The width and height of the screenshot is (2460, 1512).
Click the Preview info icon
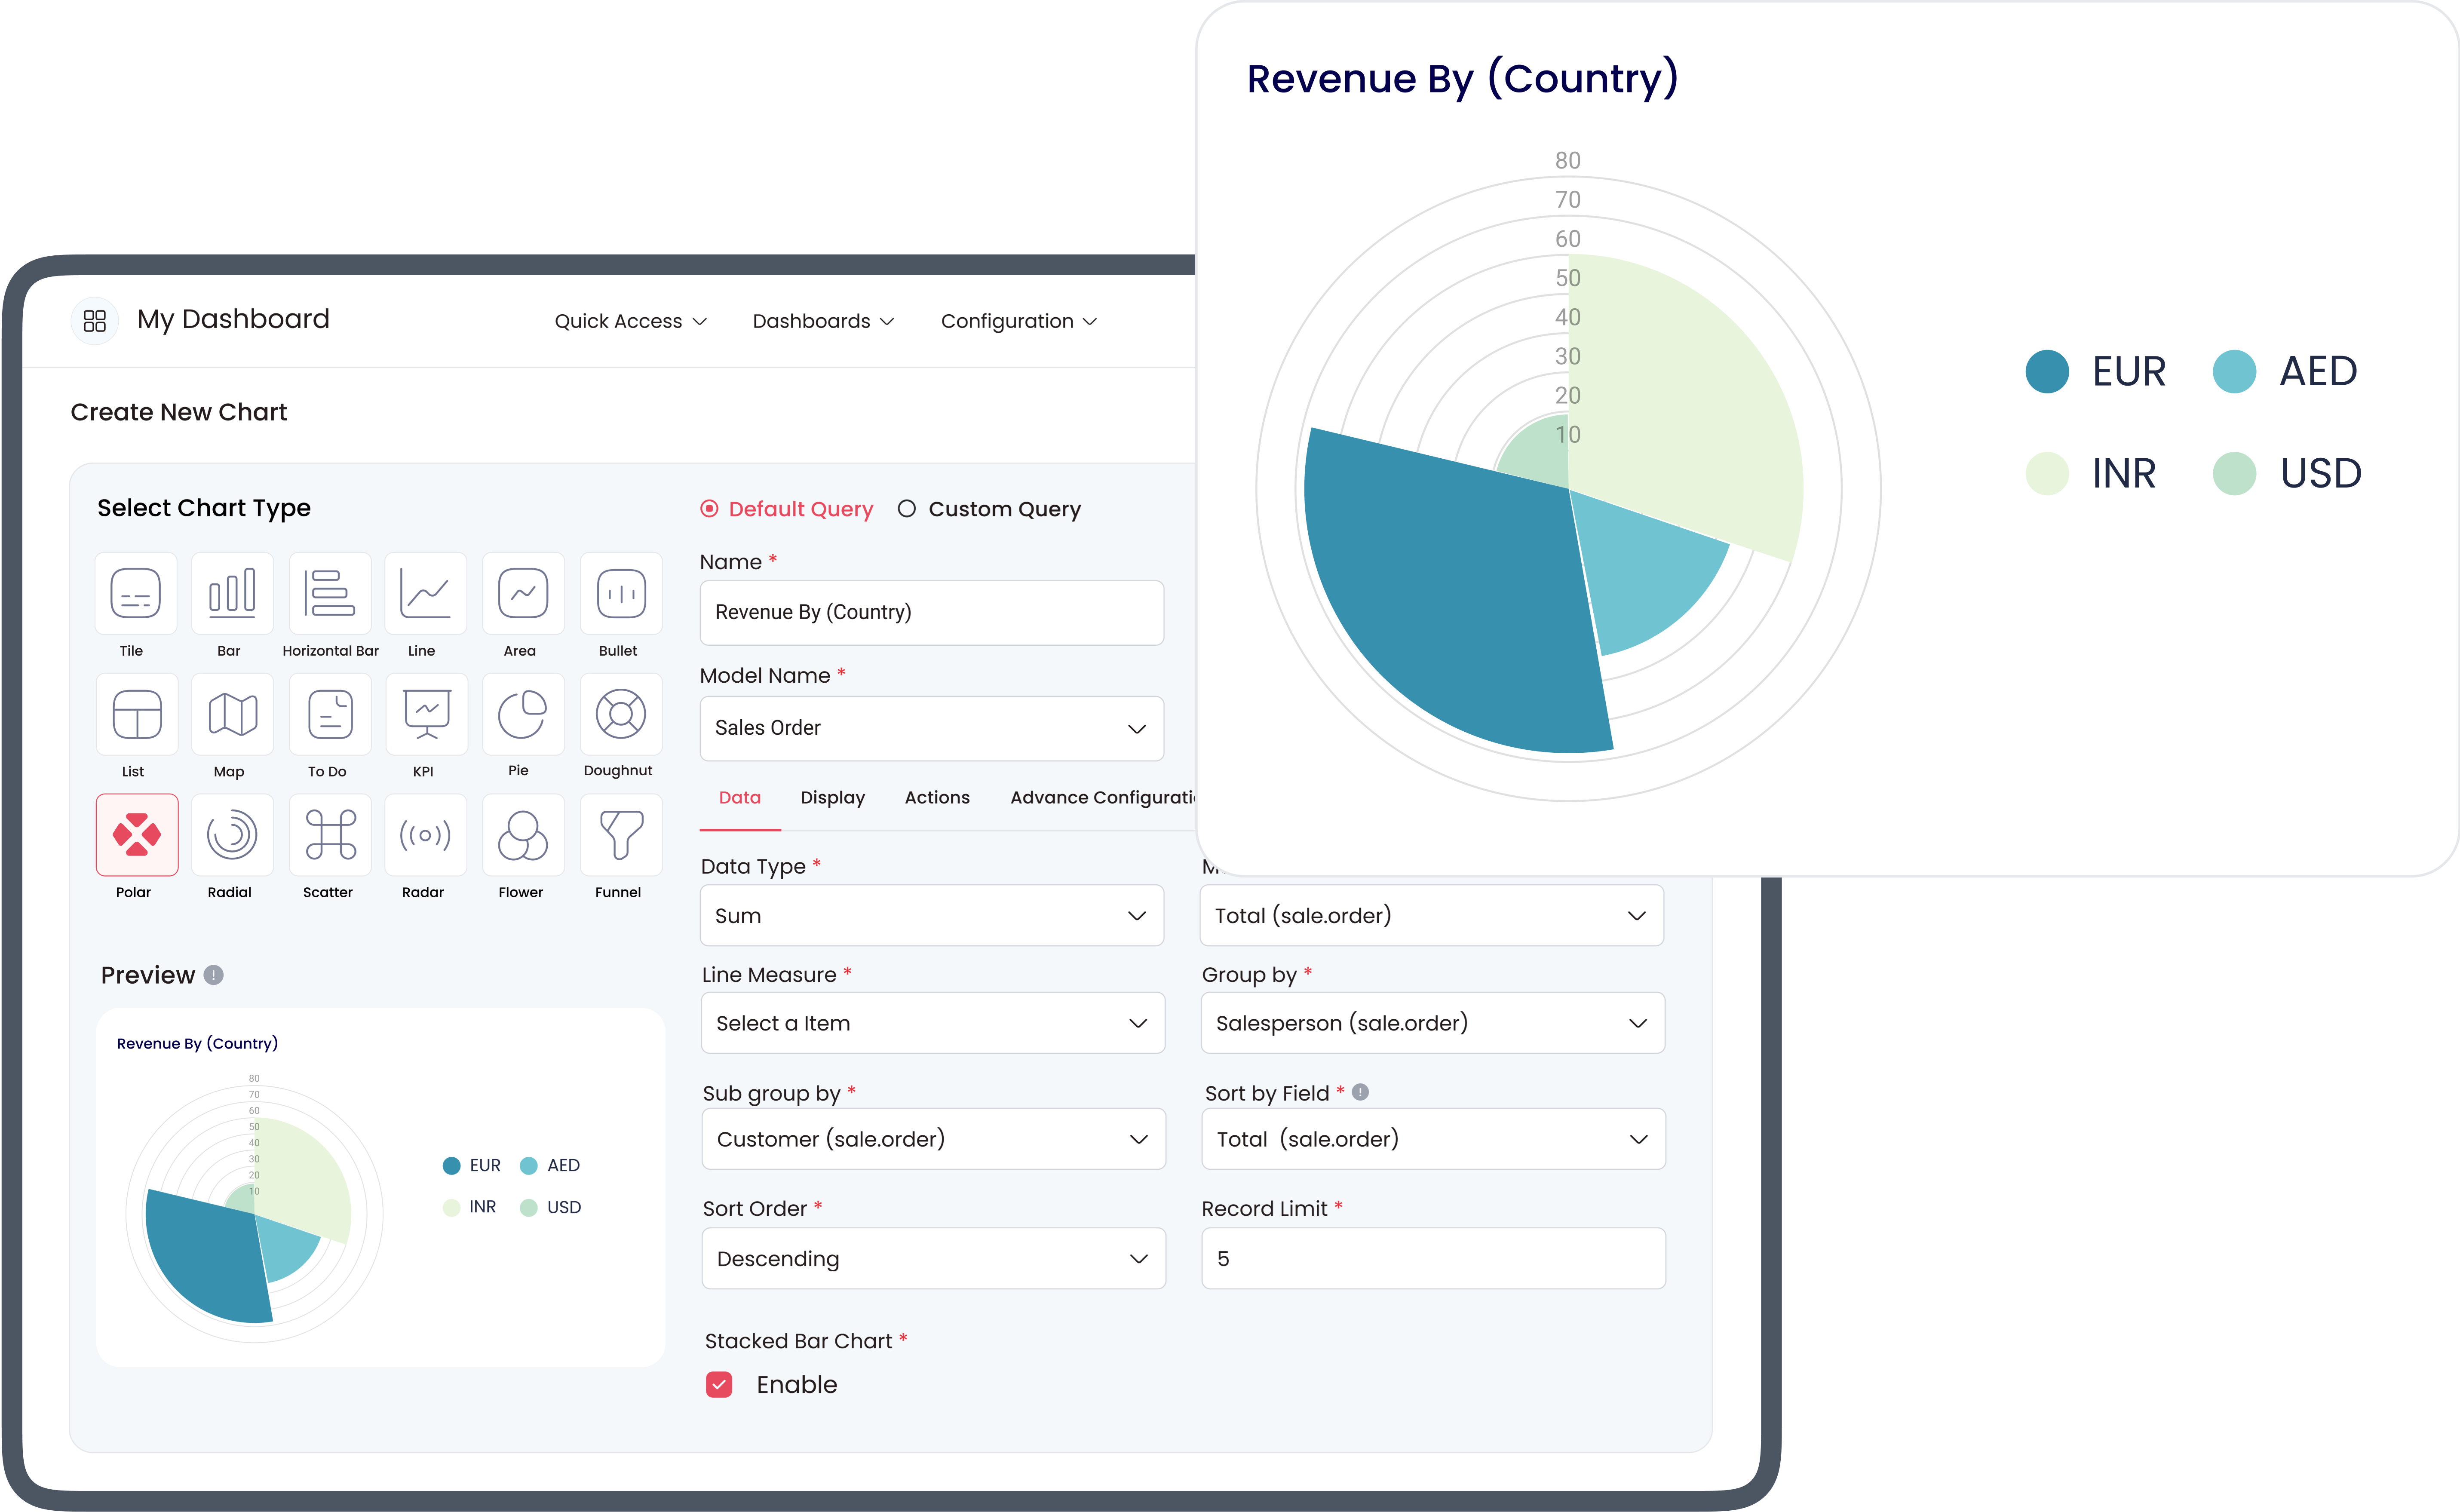click(213, 975)
